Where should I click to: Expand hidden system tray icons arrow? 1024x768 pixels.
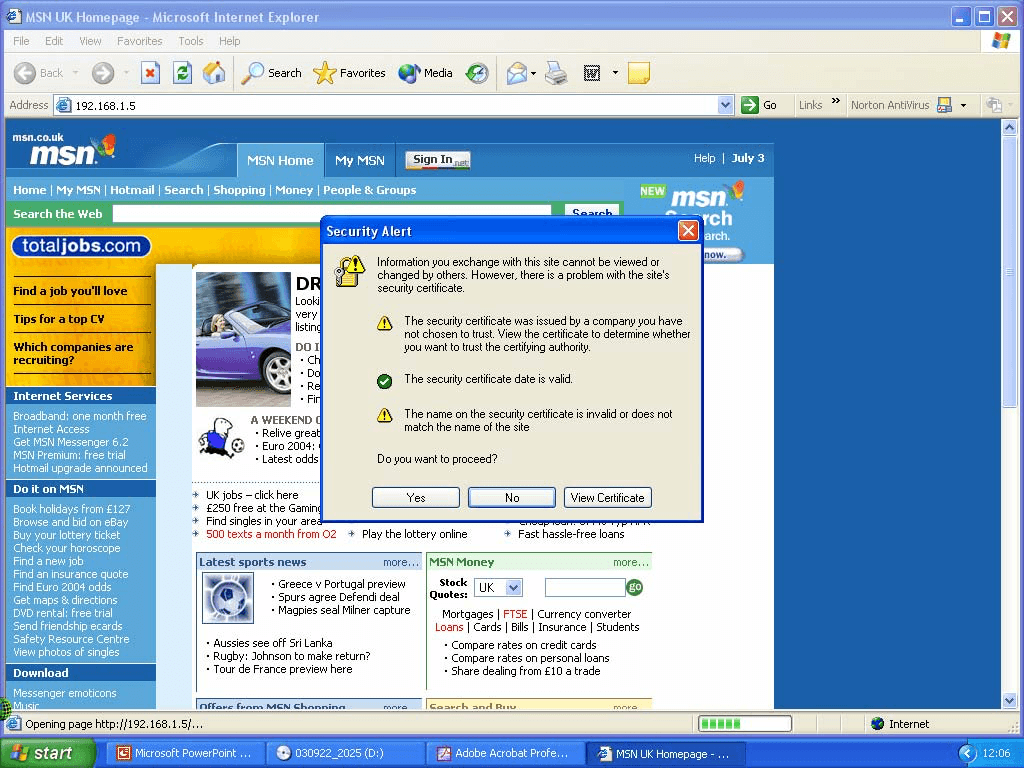968,754
